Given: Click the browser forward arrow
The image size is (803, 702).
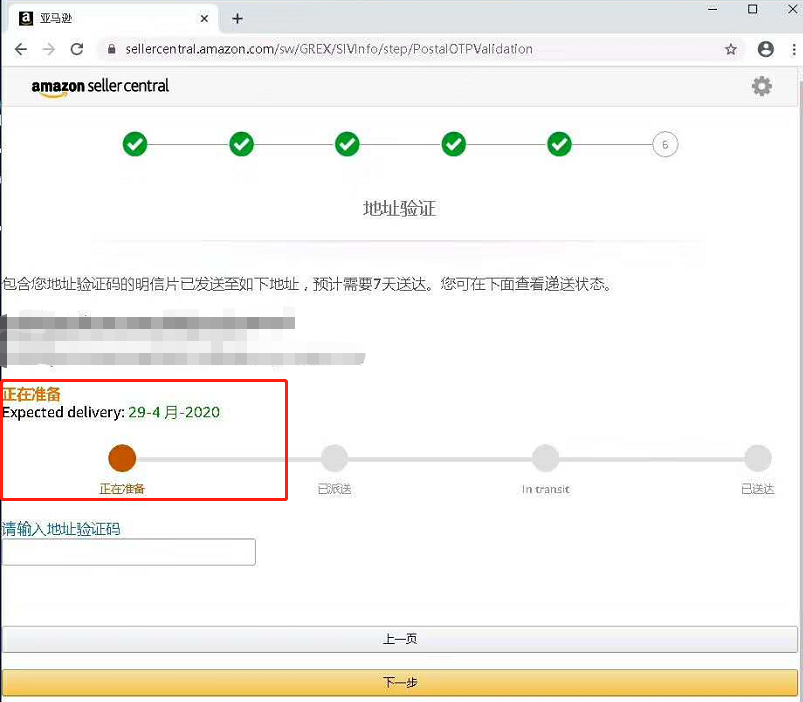Looking at the screenshot, I should [x=49, y=49].
